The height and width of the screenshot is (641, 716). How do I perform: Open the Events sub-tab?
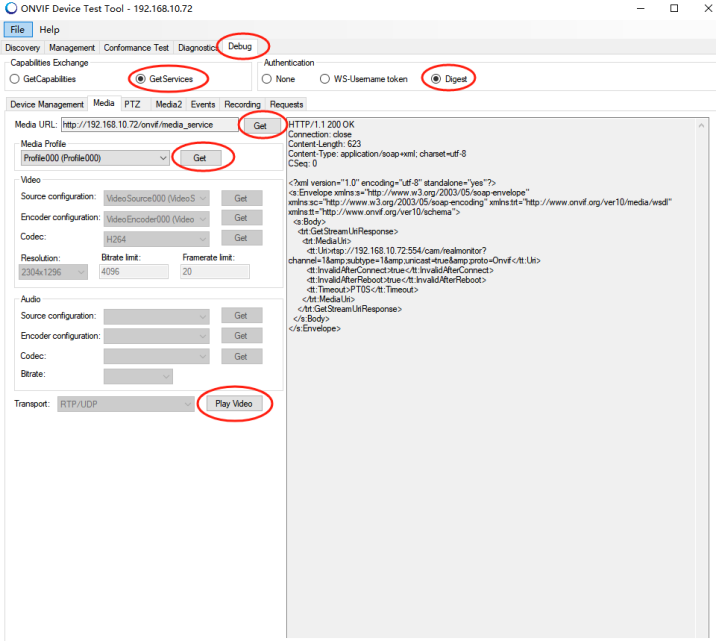point(203,105)
